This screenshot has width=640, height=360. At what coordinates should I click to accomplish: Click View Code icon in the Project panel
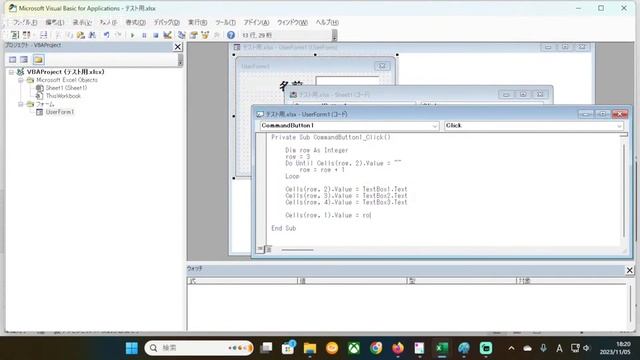coord(13,60)
